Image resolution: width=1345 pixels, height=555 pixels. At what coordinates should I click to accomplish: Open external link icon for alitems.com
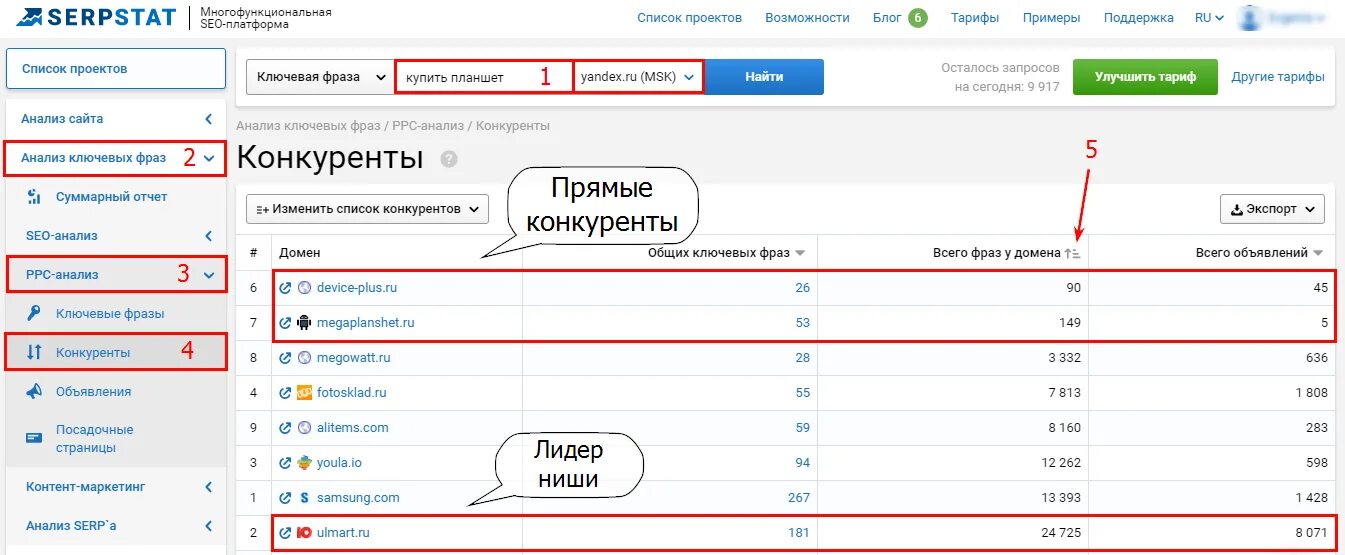coord(285,428)
